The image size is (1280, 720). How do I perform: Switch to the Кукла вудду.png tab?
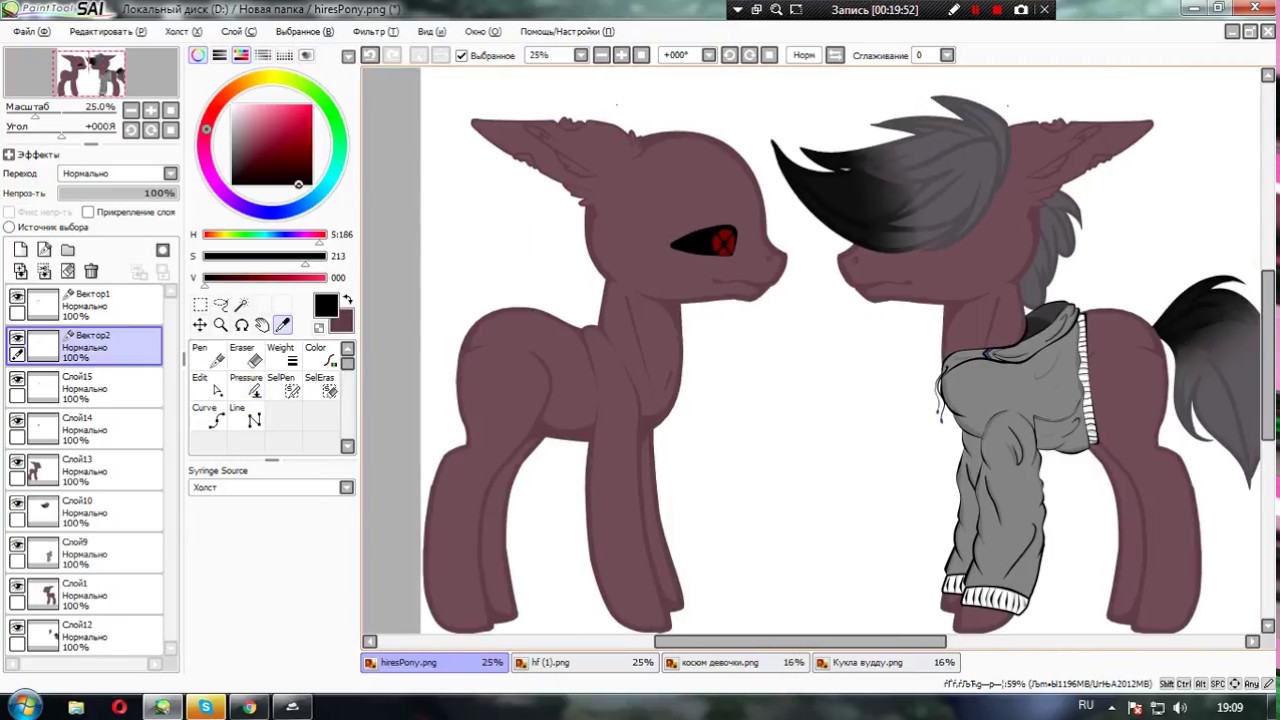pos(887,662)
